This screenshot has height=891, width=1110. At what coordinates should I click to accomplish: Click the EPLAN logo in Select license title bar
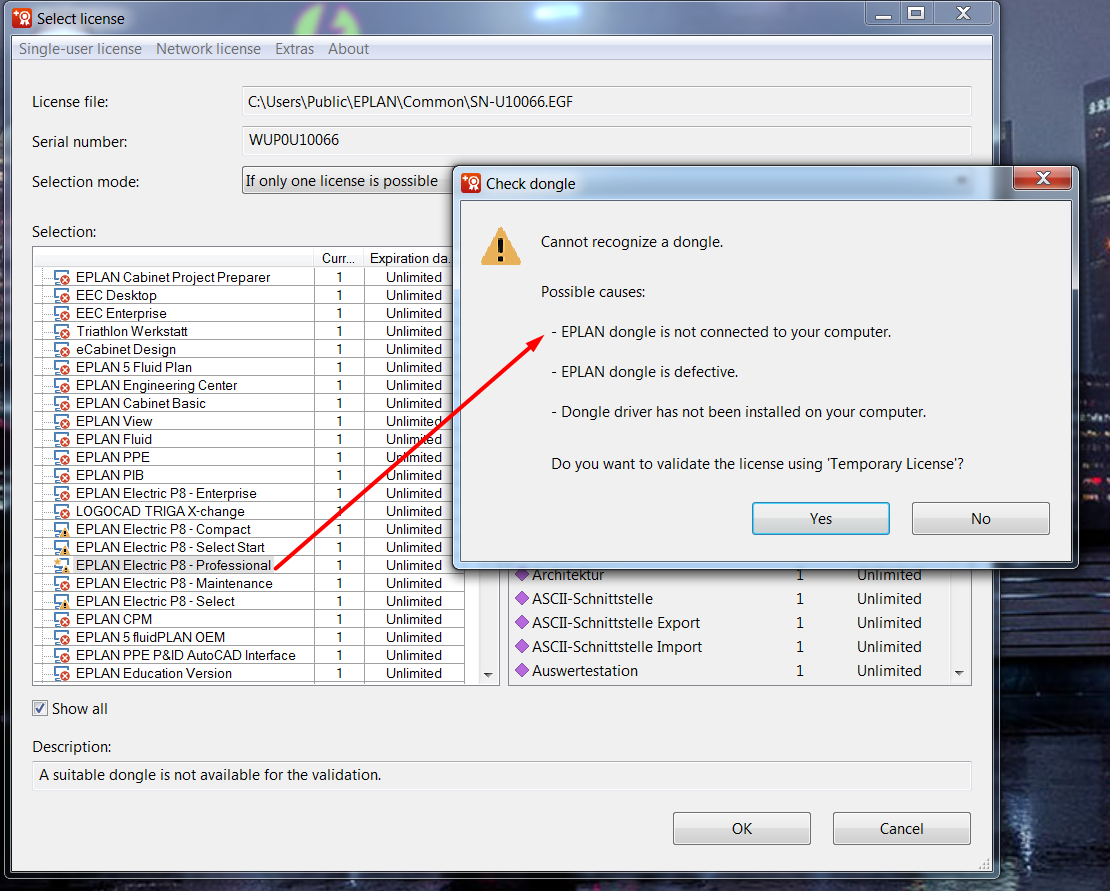point(22,18)
